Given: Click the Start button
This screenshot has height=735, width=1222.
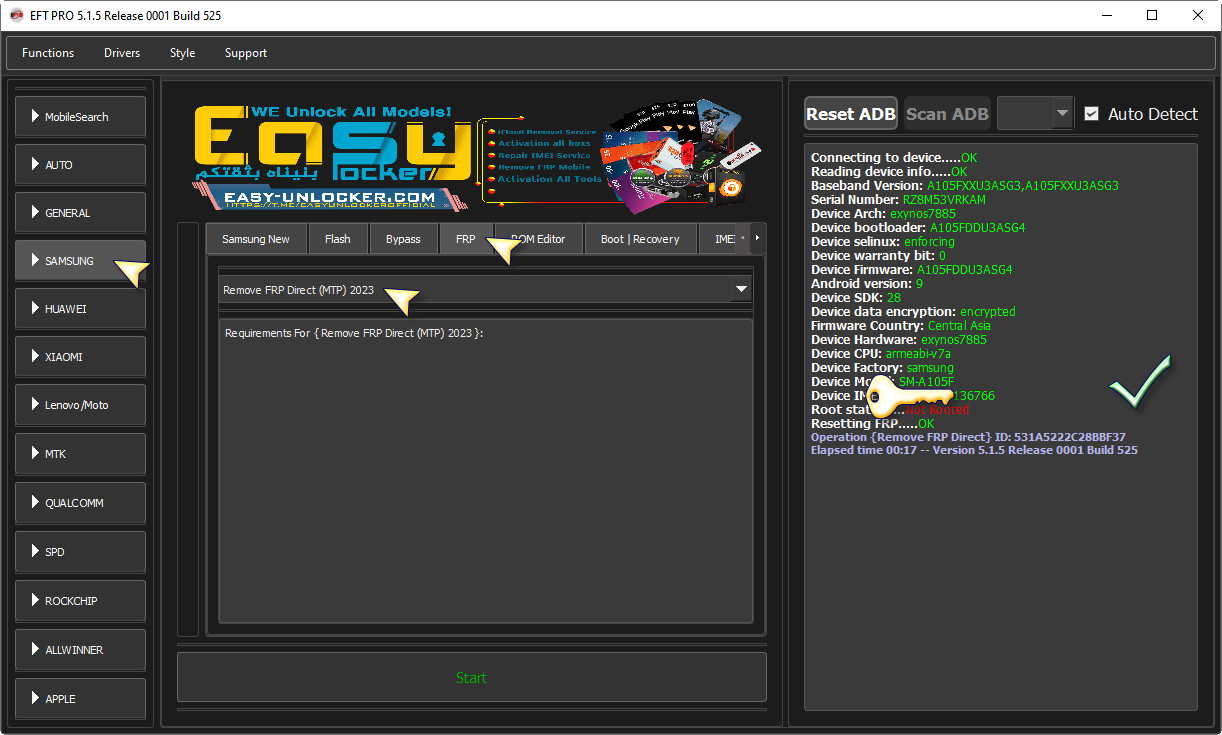Looking at the screenshot, I should click(472, 678).
